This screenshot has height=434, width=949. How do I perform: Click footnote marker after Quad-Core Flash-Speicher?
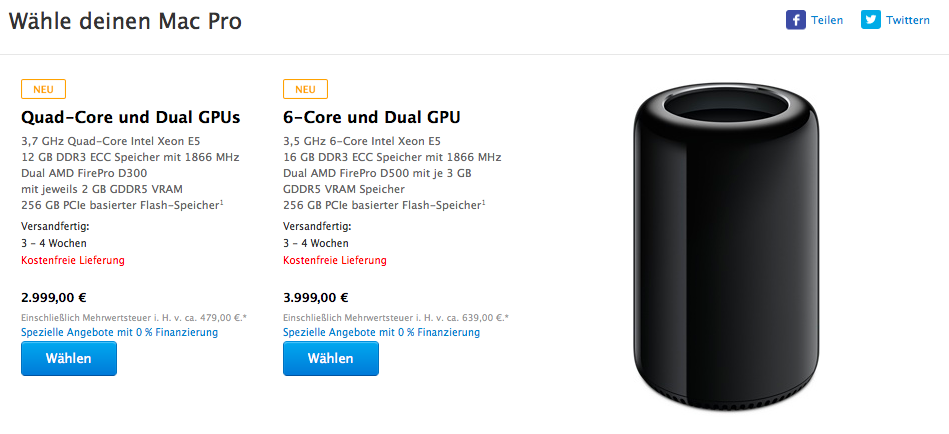(222, 203)
